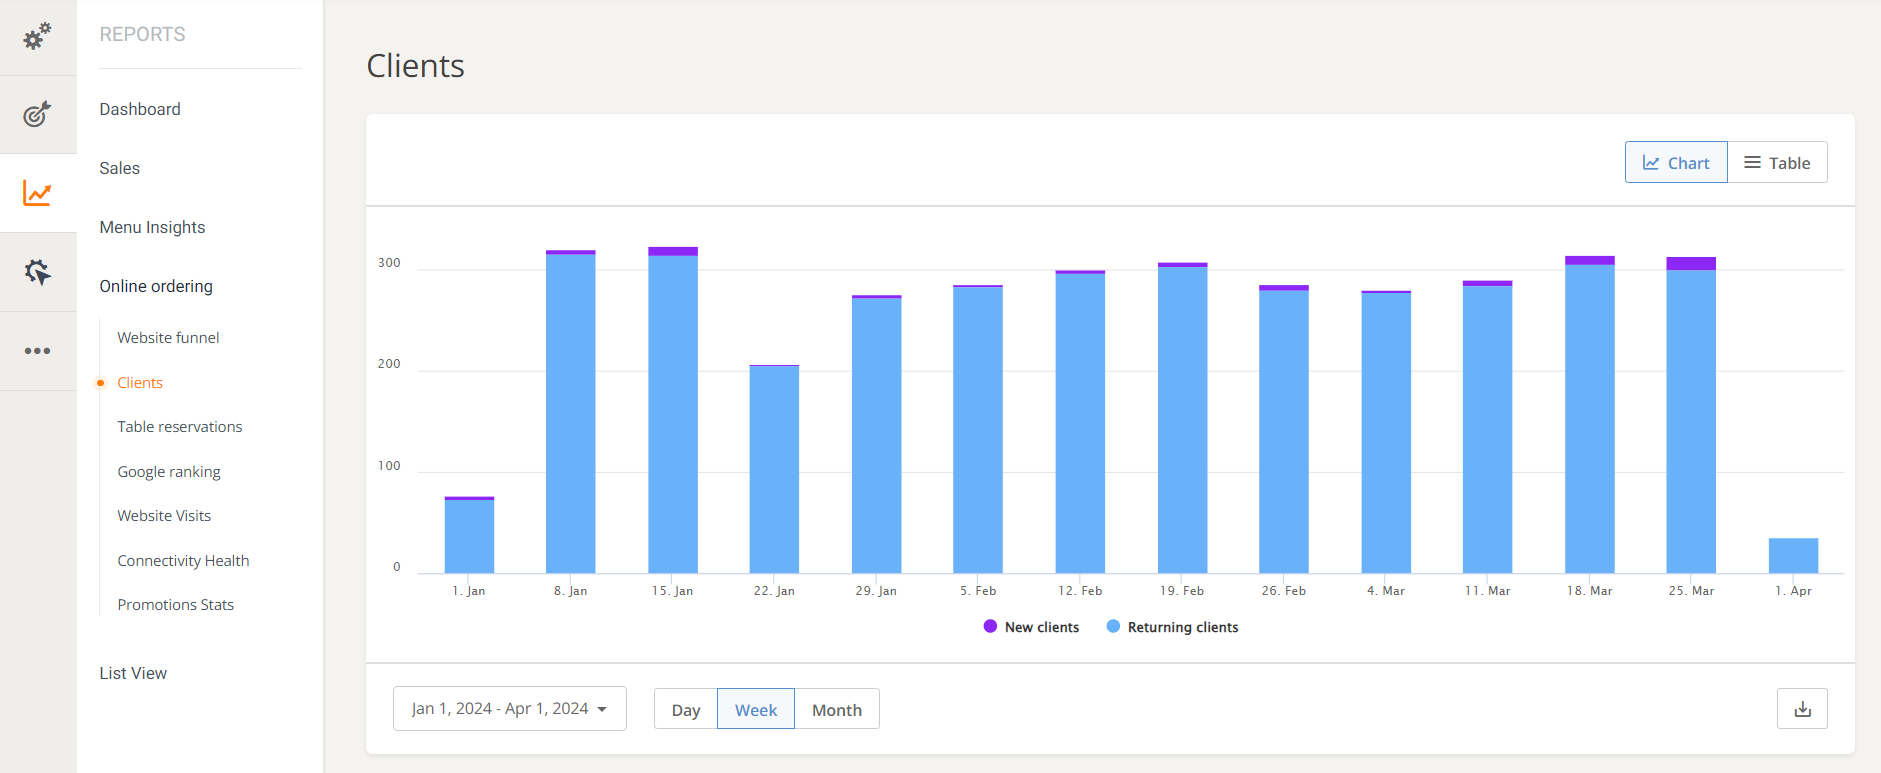Switch to Chart view

pos(1676,163)
